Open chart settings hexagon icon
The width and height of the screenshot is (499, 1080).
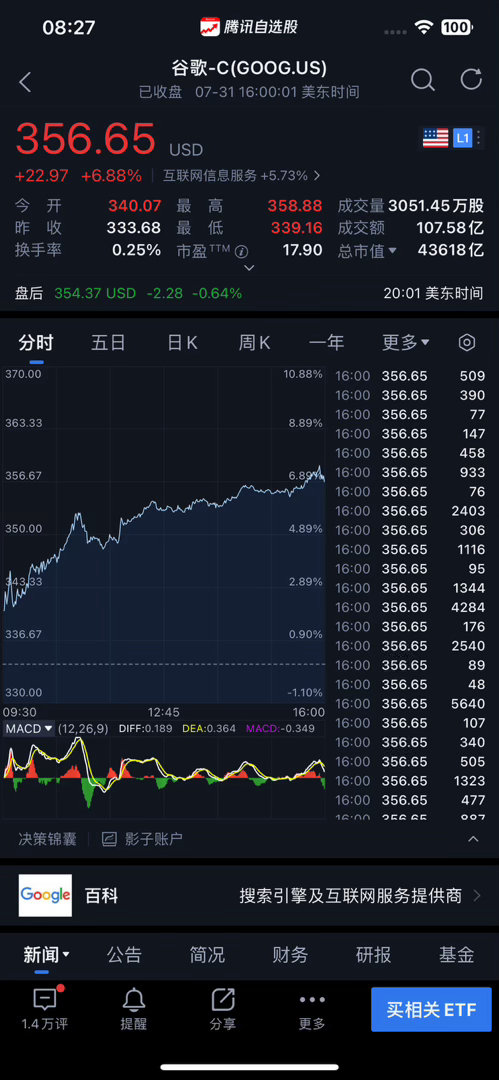pyautogui.click(x=467, y=342)
